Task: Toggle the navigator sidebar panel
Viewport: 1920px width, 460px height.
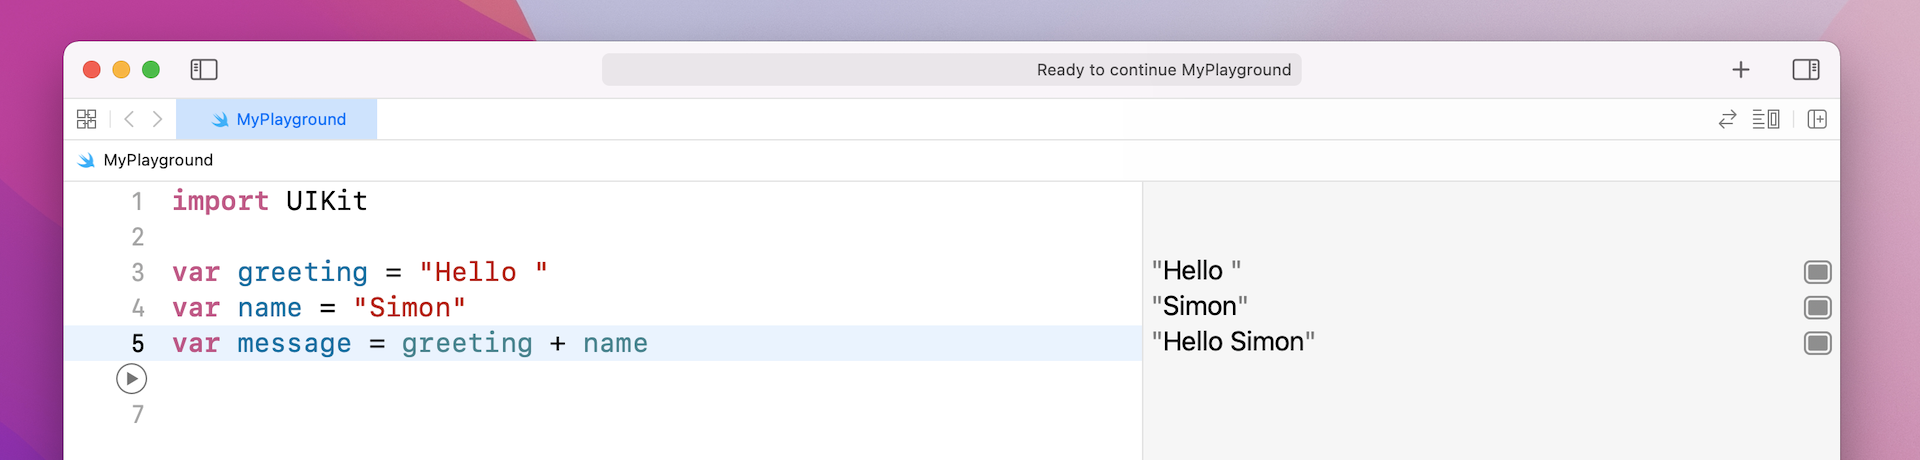Action: tap(204, 69)
